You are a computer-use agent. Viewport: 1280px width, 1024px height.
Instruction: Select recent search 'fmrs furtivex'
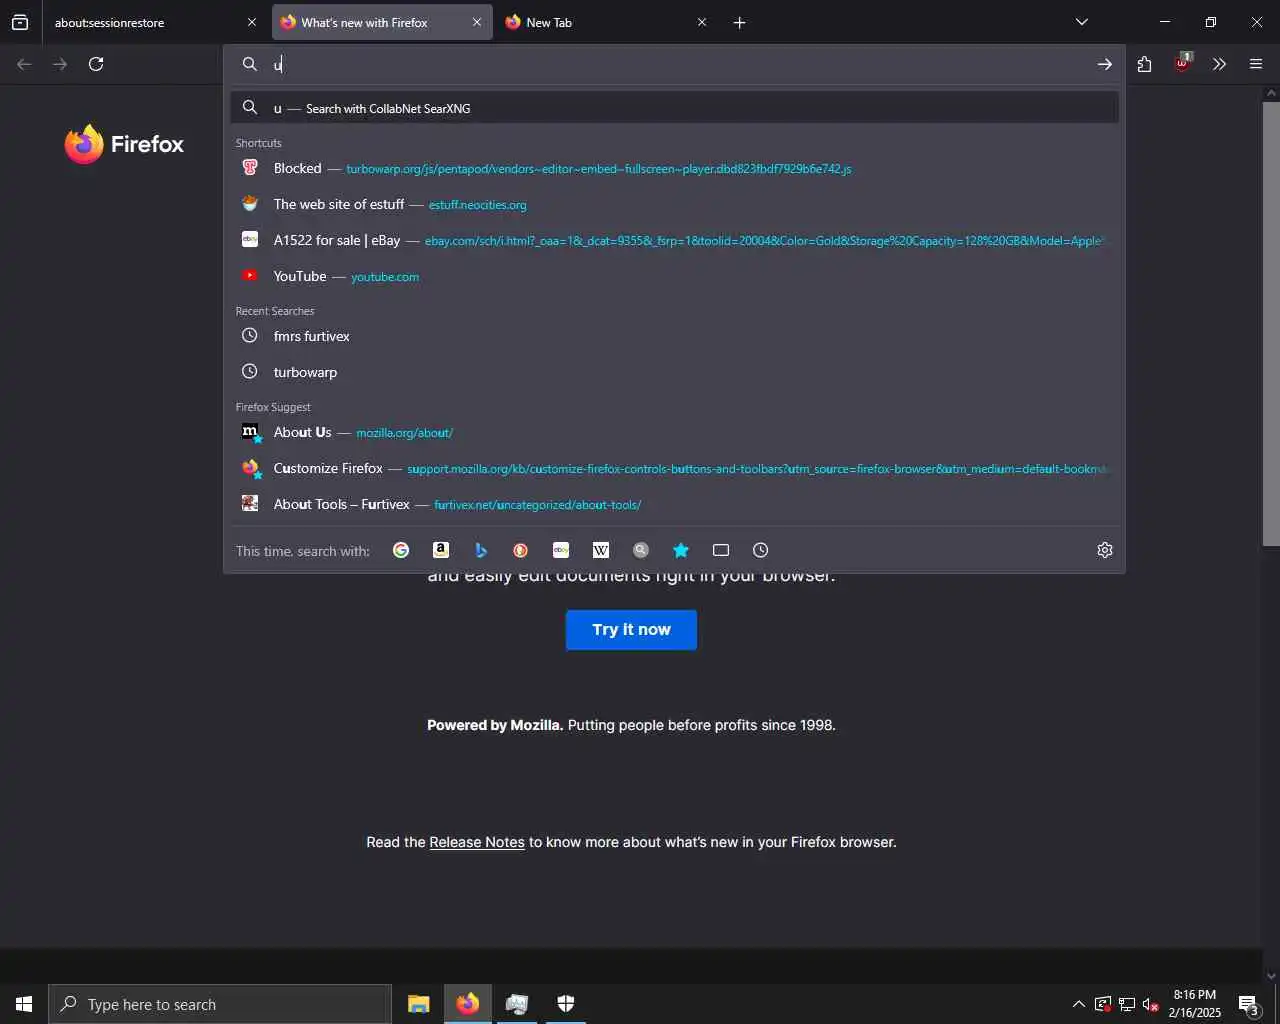click(674, 336)
